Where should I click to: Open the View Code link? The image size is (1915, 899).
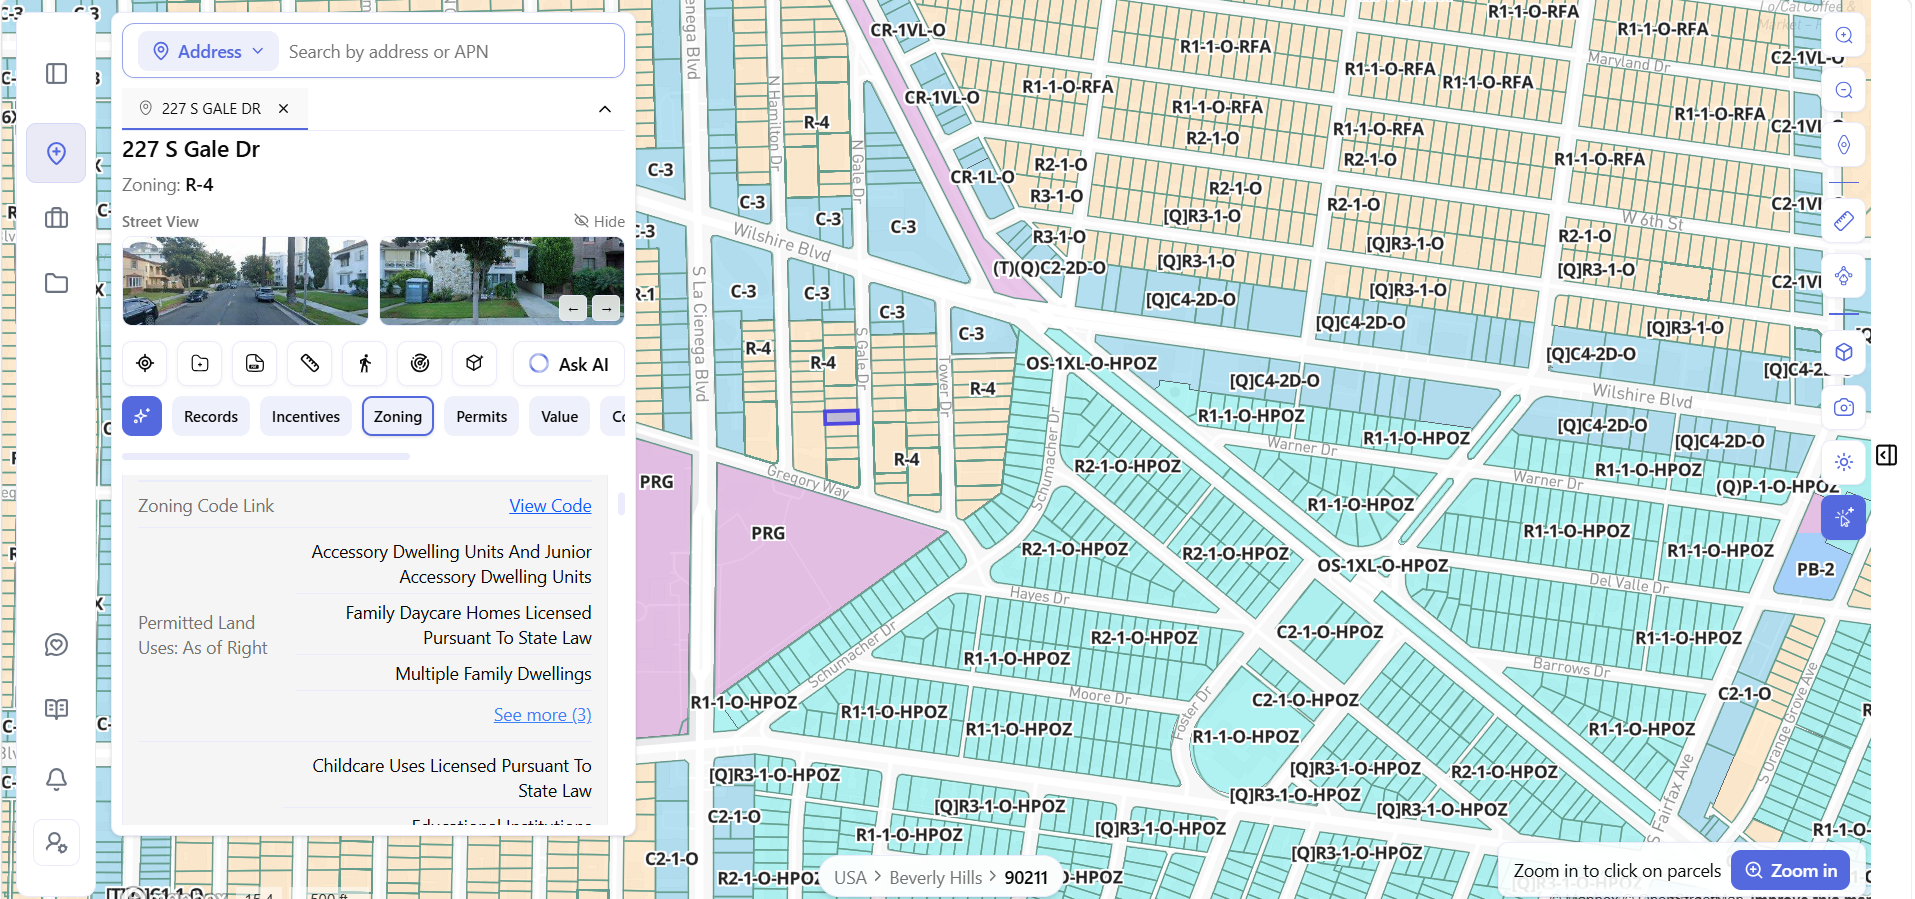tap(550, 506)
